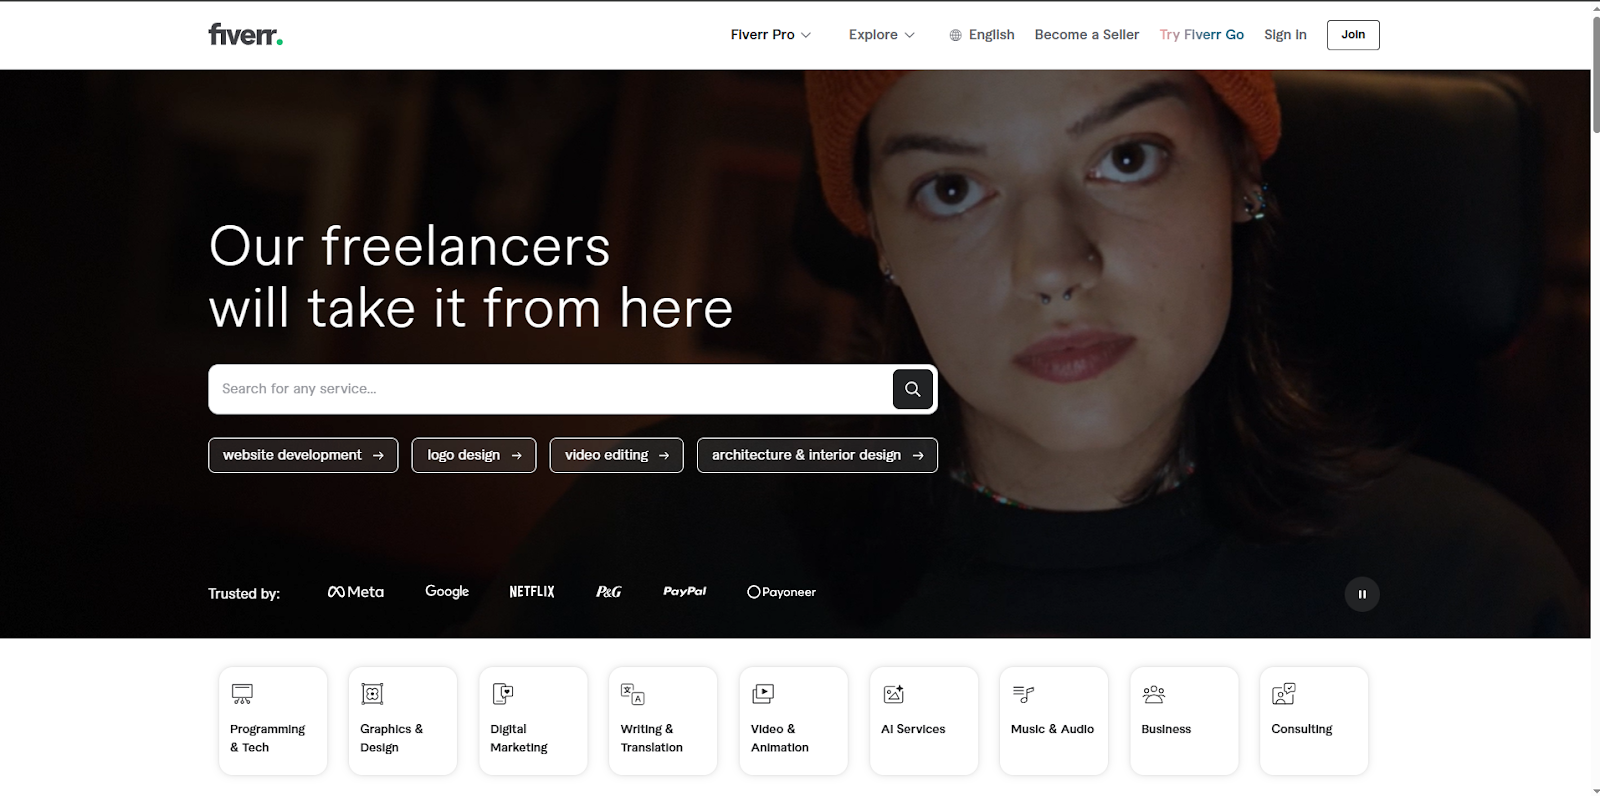Click the Writing & Translation category icon

tap(633, 694)
